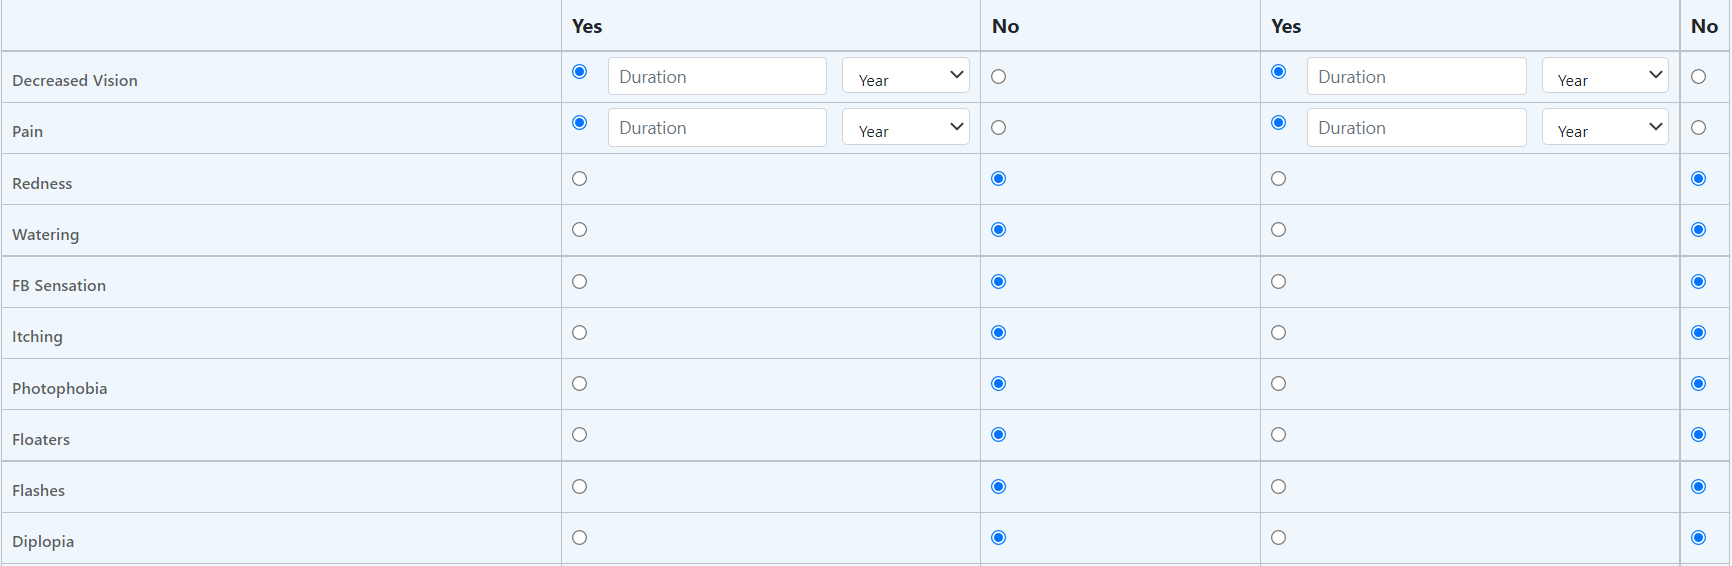The image size is (1732, 566).
Task: Focus left-group Duration field for Pain
Action: (x=717, y=128)
